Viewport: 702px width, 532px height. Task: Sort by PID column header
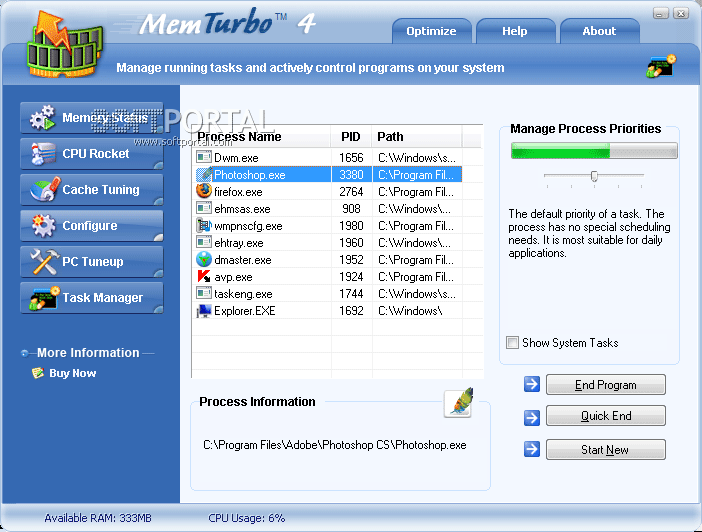[351, 137]
